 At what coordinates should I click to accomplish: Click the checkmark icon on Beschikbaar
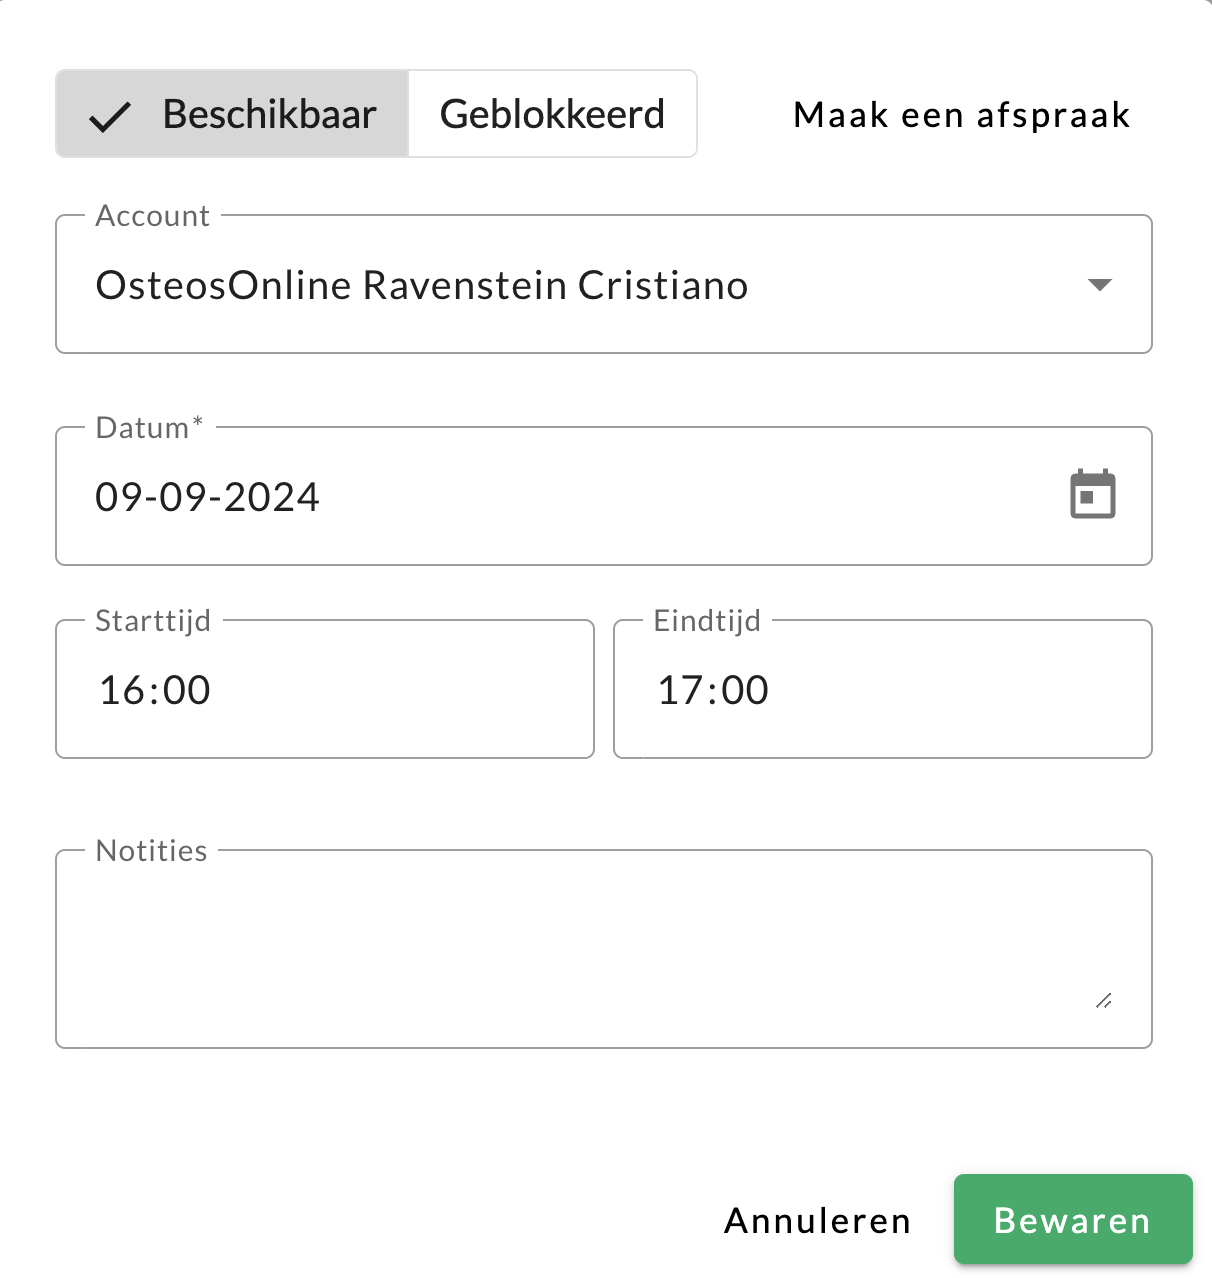coord(109,114)
